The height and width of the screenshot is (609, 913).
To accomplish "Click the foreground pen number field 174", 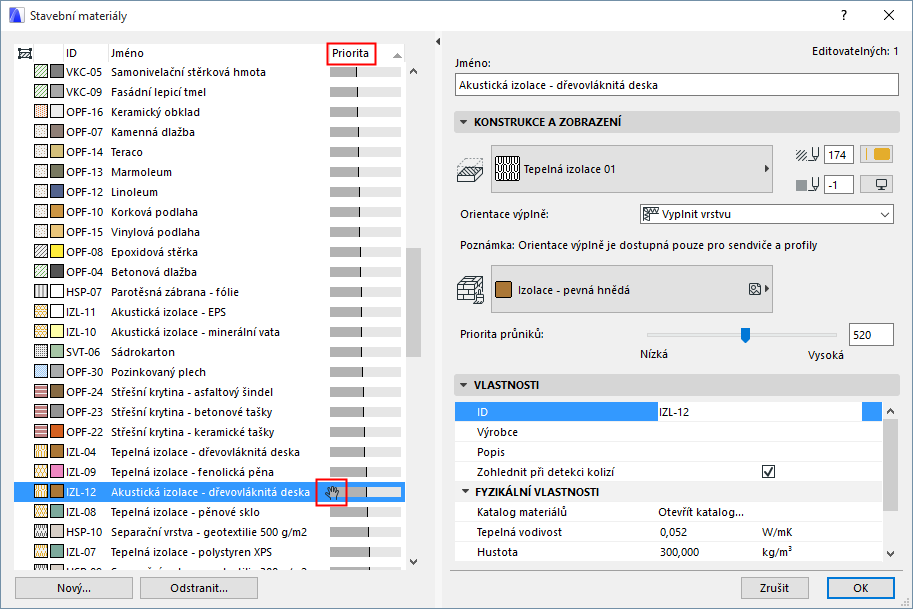I will point(839,155).
